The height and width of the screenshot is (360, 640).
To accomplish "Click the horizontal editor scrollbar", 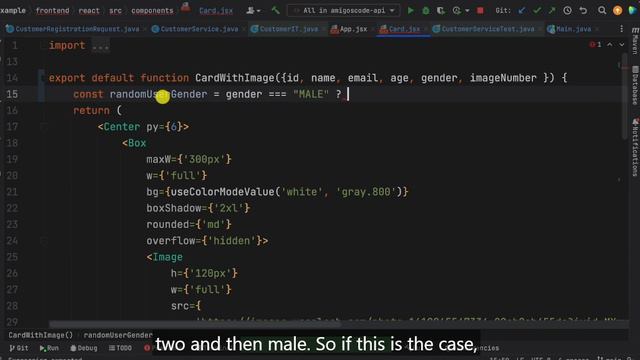I will (x=195, y=324).
